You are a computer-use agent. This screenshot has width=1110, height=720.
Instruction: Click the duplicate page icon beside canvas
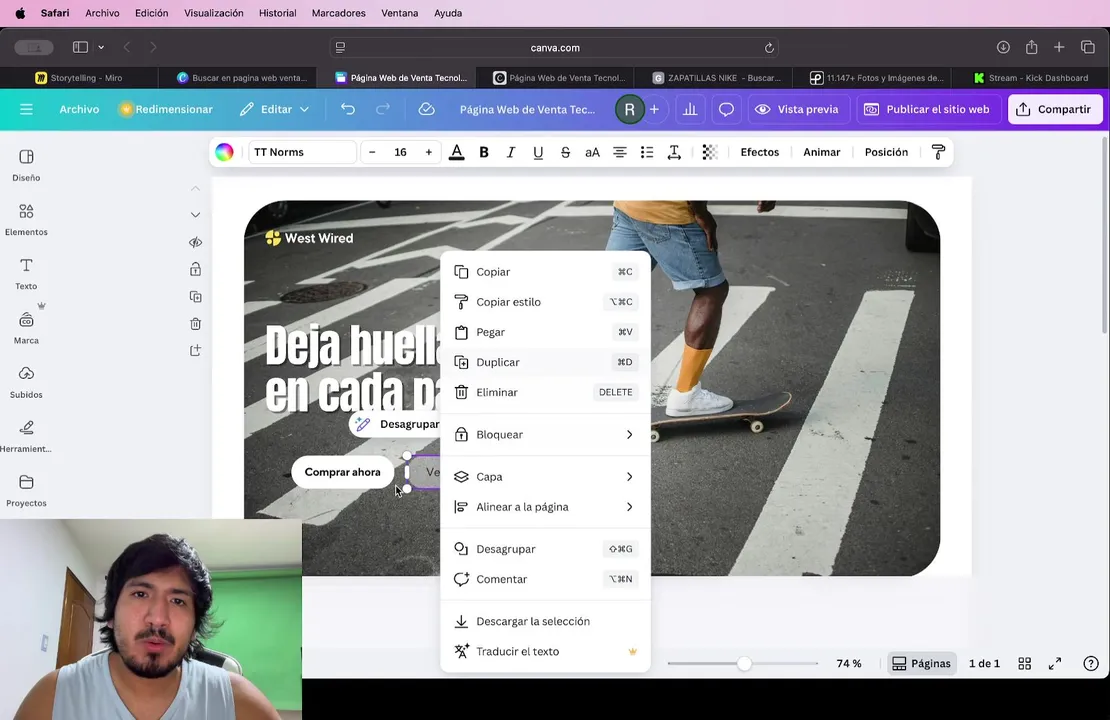195,297
